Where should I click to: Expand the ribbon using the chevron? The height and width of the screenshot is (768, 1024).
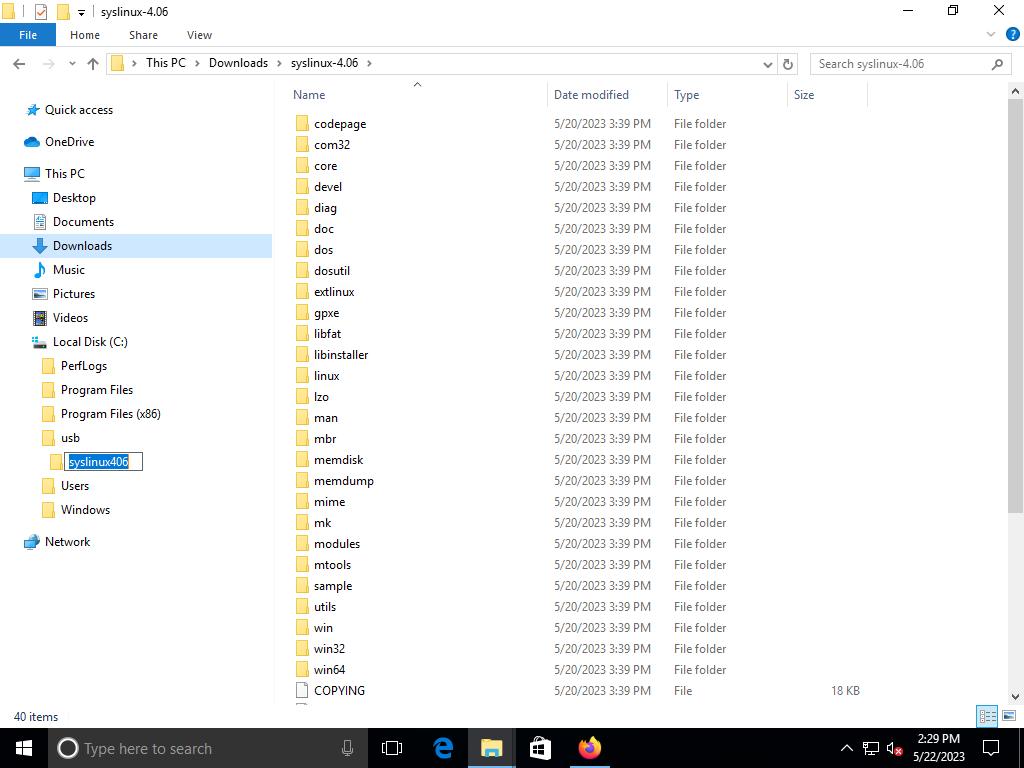pos(991,34)
